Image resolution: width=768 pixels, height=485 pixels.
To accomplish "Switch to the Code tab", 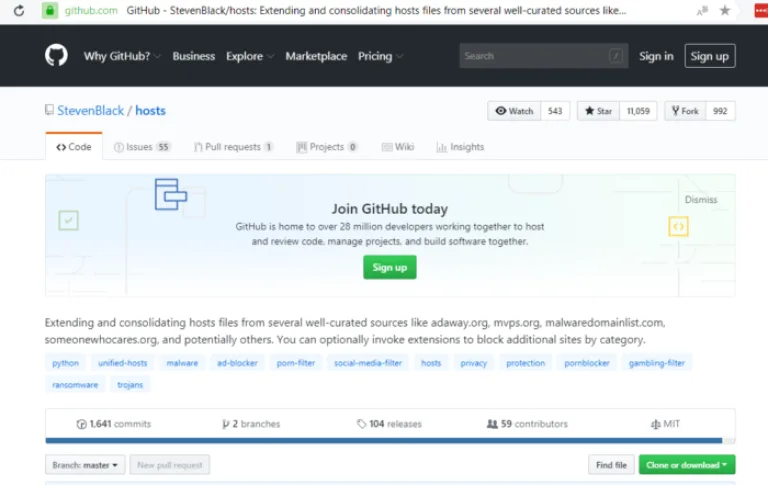I will pos(74,146).
